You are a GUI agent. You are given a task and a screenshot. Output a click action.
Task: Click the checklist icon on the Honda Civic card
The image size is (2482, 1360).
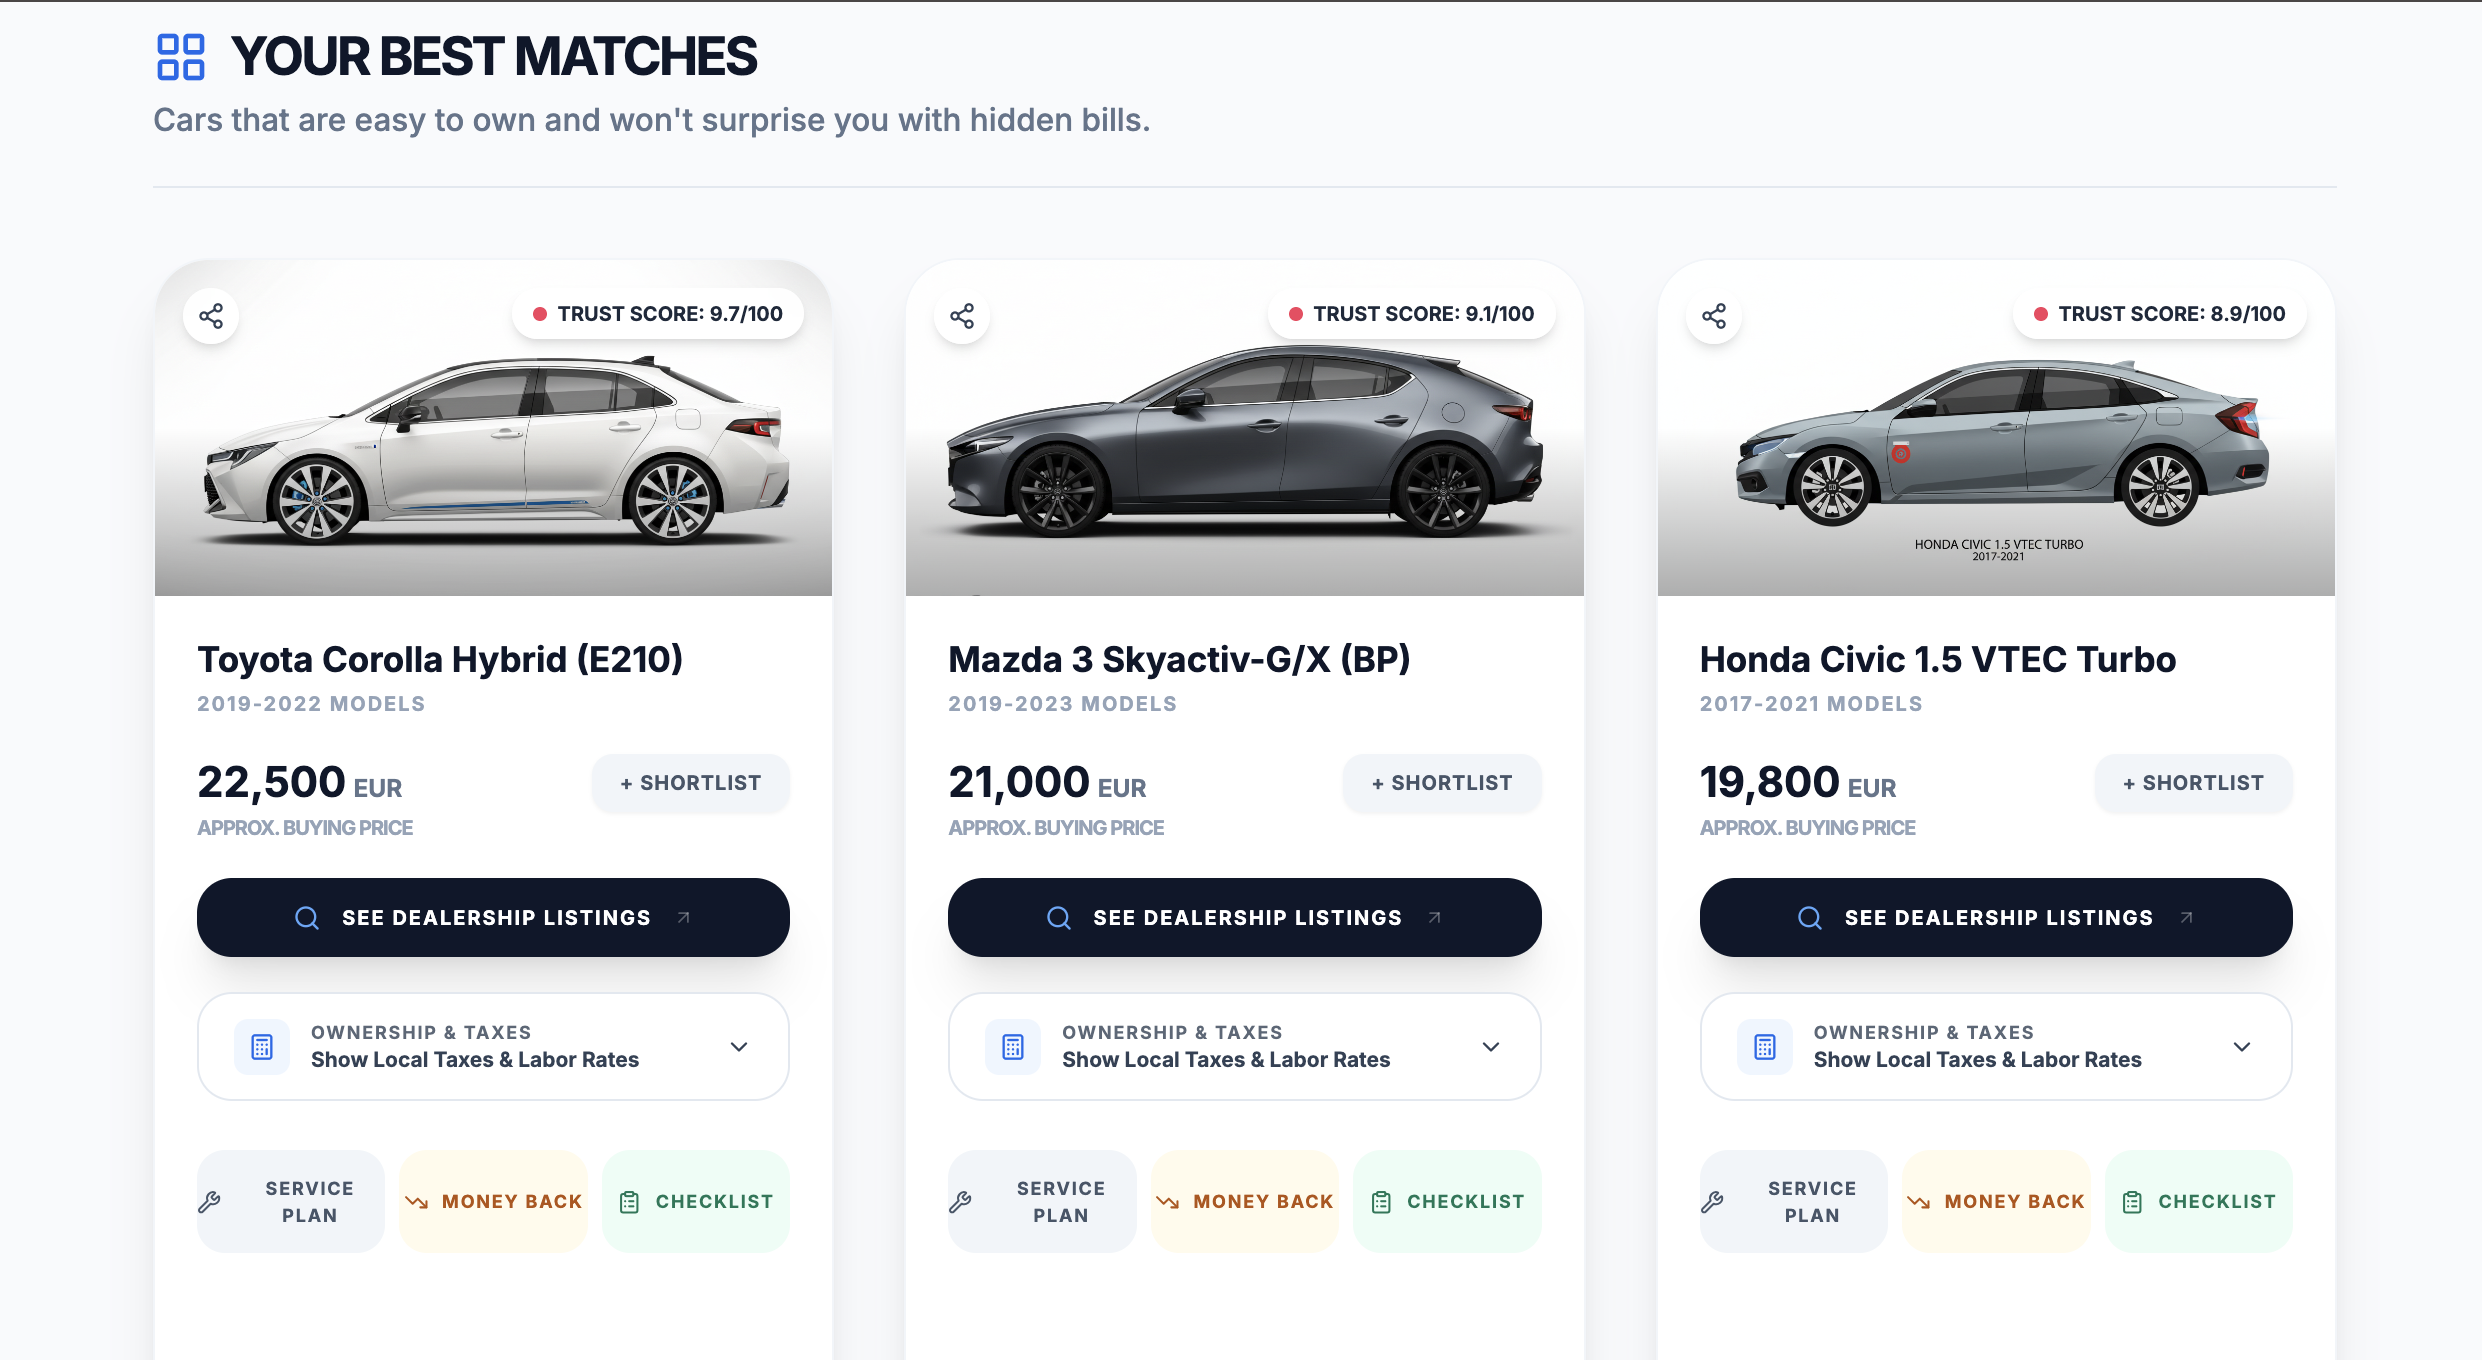point(2132,1201)
